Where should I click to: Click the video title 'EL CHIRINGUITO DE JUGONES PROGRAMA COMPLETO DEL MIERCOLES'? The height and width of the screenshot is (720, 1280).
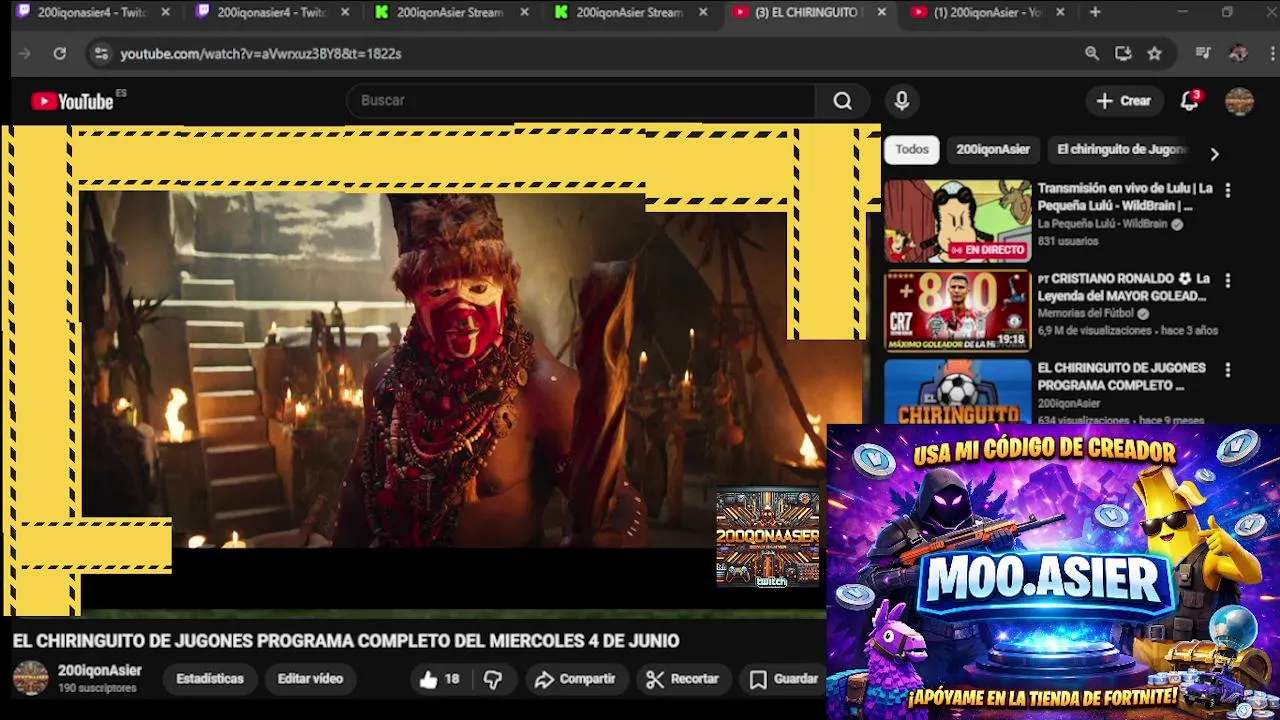(x=346, y=641)
